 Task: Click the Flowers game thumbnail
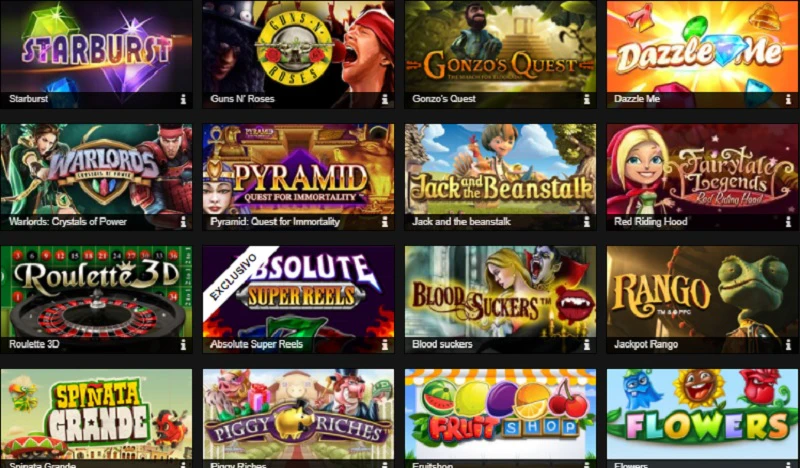point(702,414)
